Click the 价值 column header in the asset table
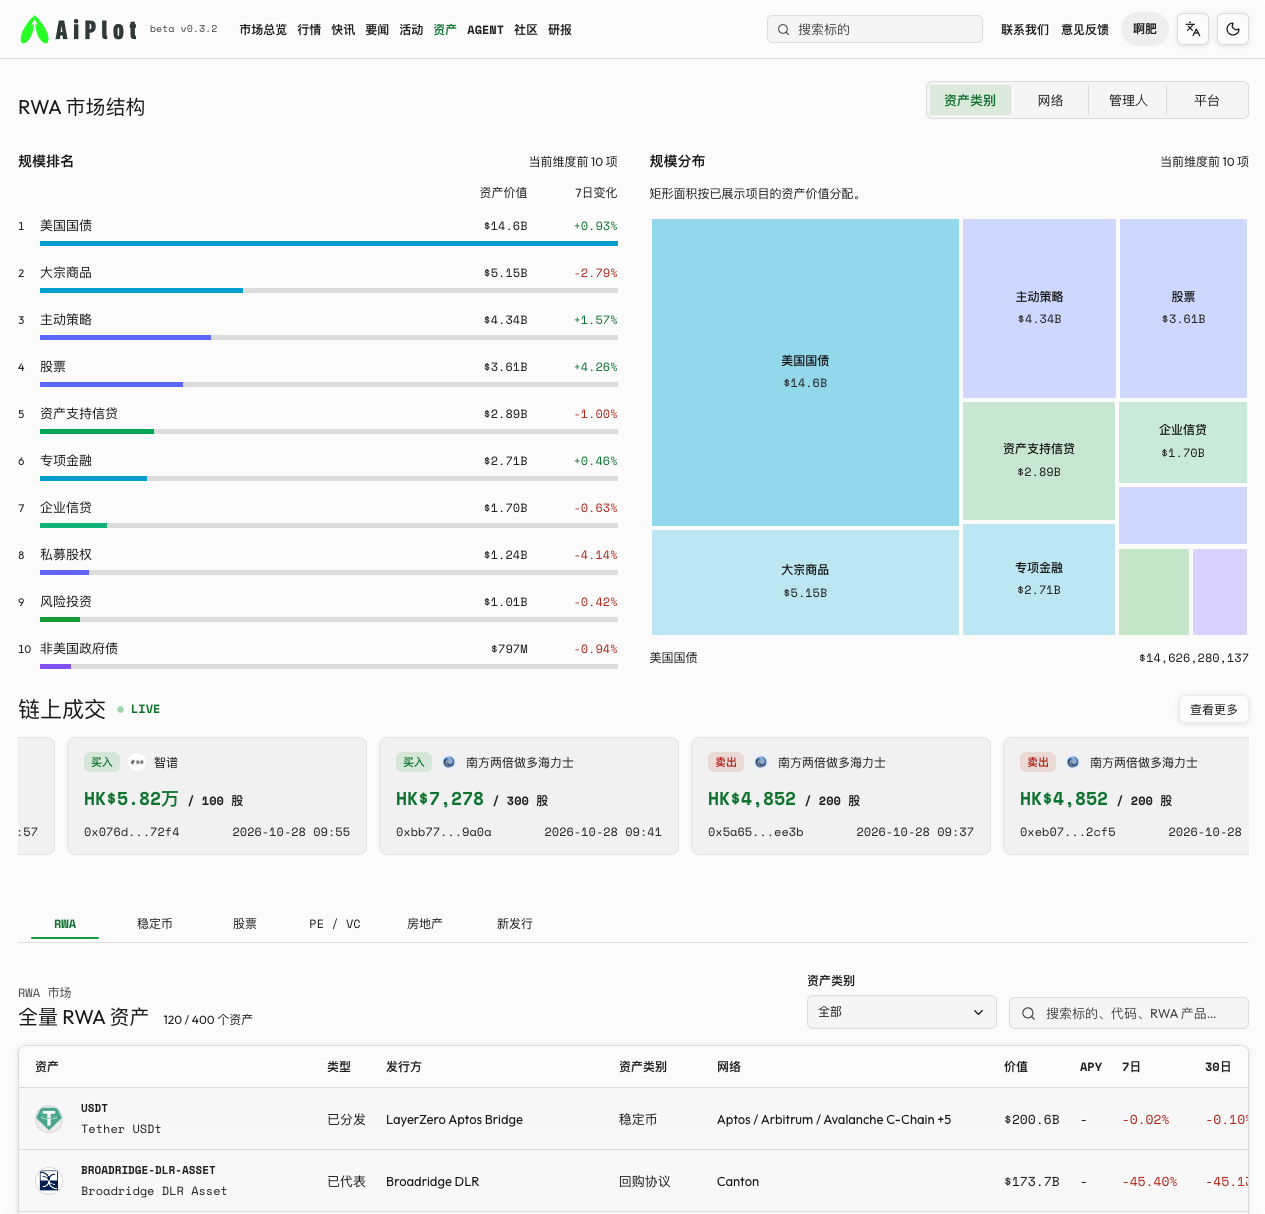1265x1214 pixels. [x=1016, y=1067]
